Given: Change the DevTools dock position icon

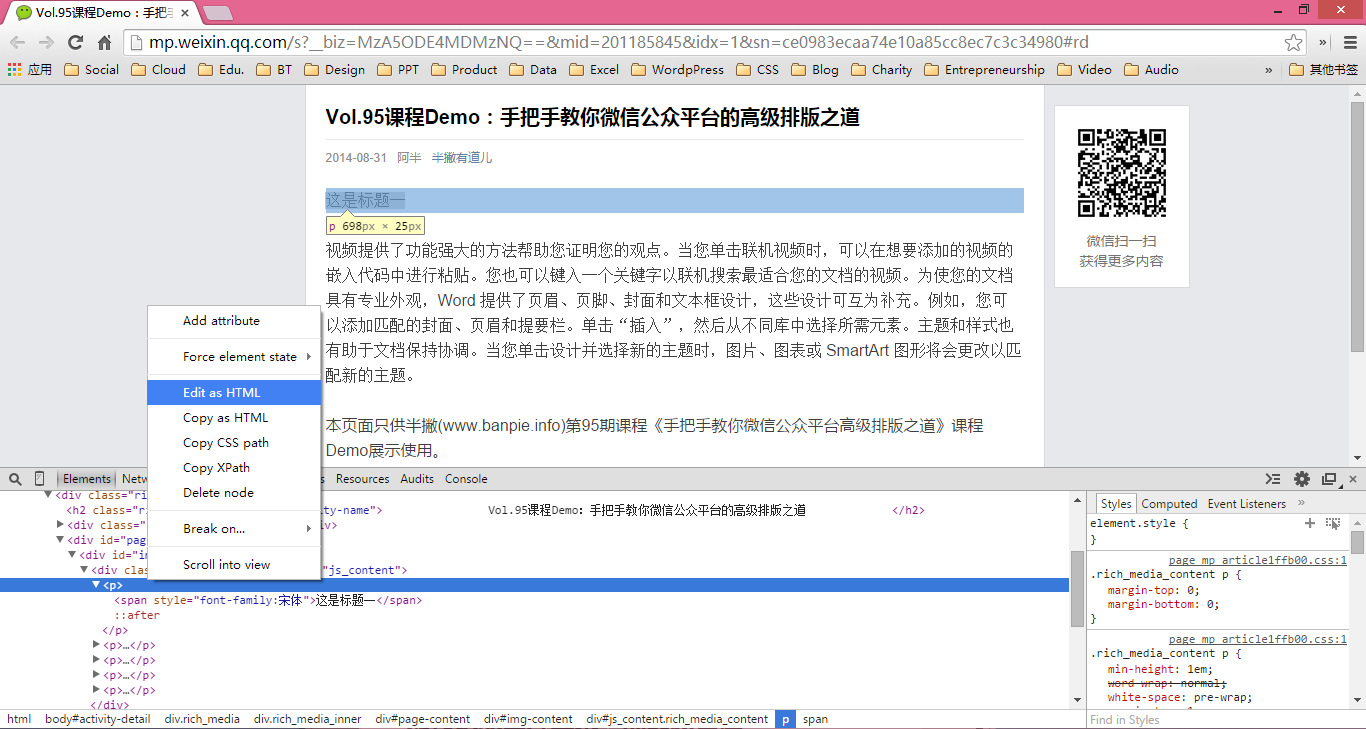Looking at the screenshot, I should pos(1329,479).
